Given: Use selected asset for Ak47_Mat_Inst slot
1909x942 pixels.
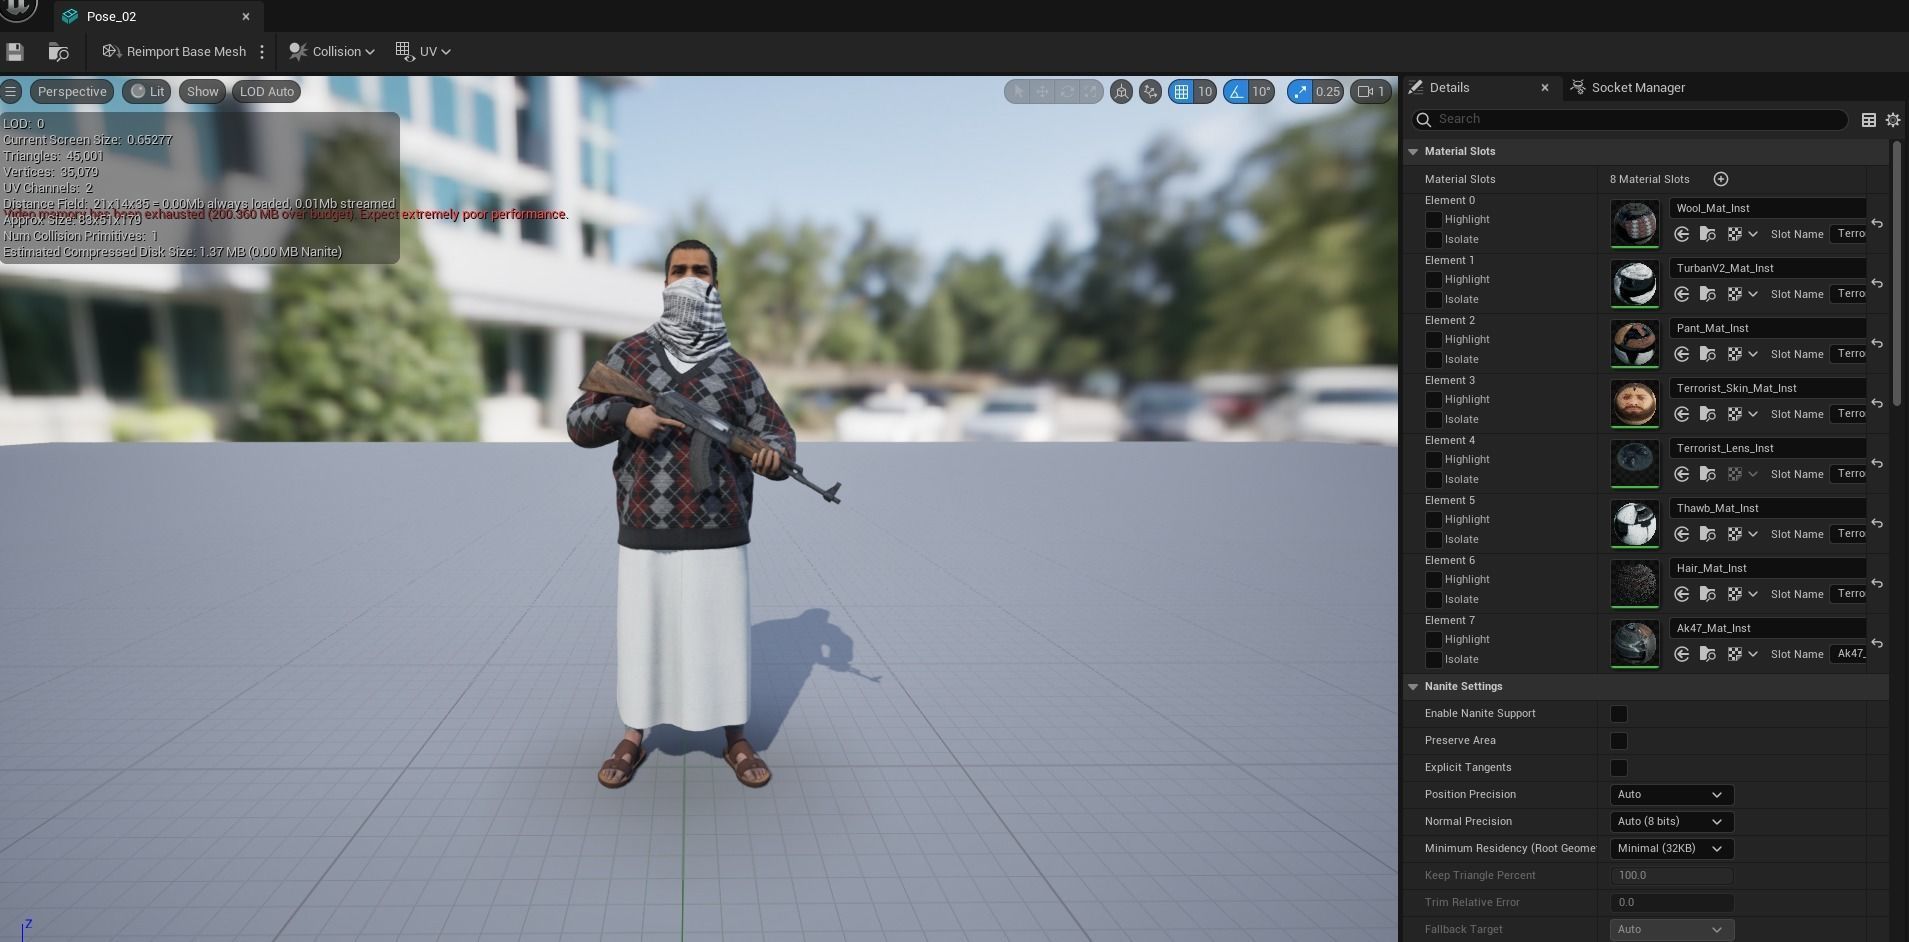Looking at the screenshot, I should [1682, 654].
